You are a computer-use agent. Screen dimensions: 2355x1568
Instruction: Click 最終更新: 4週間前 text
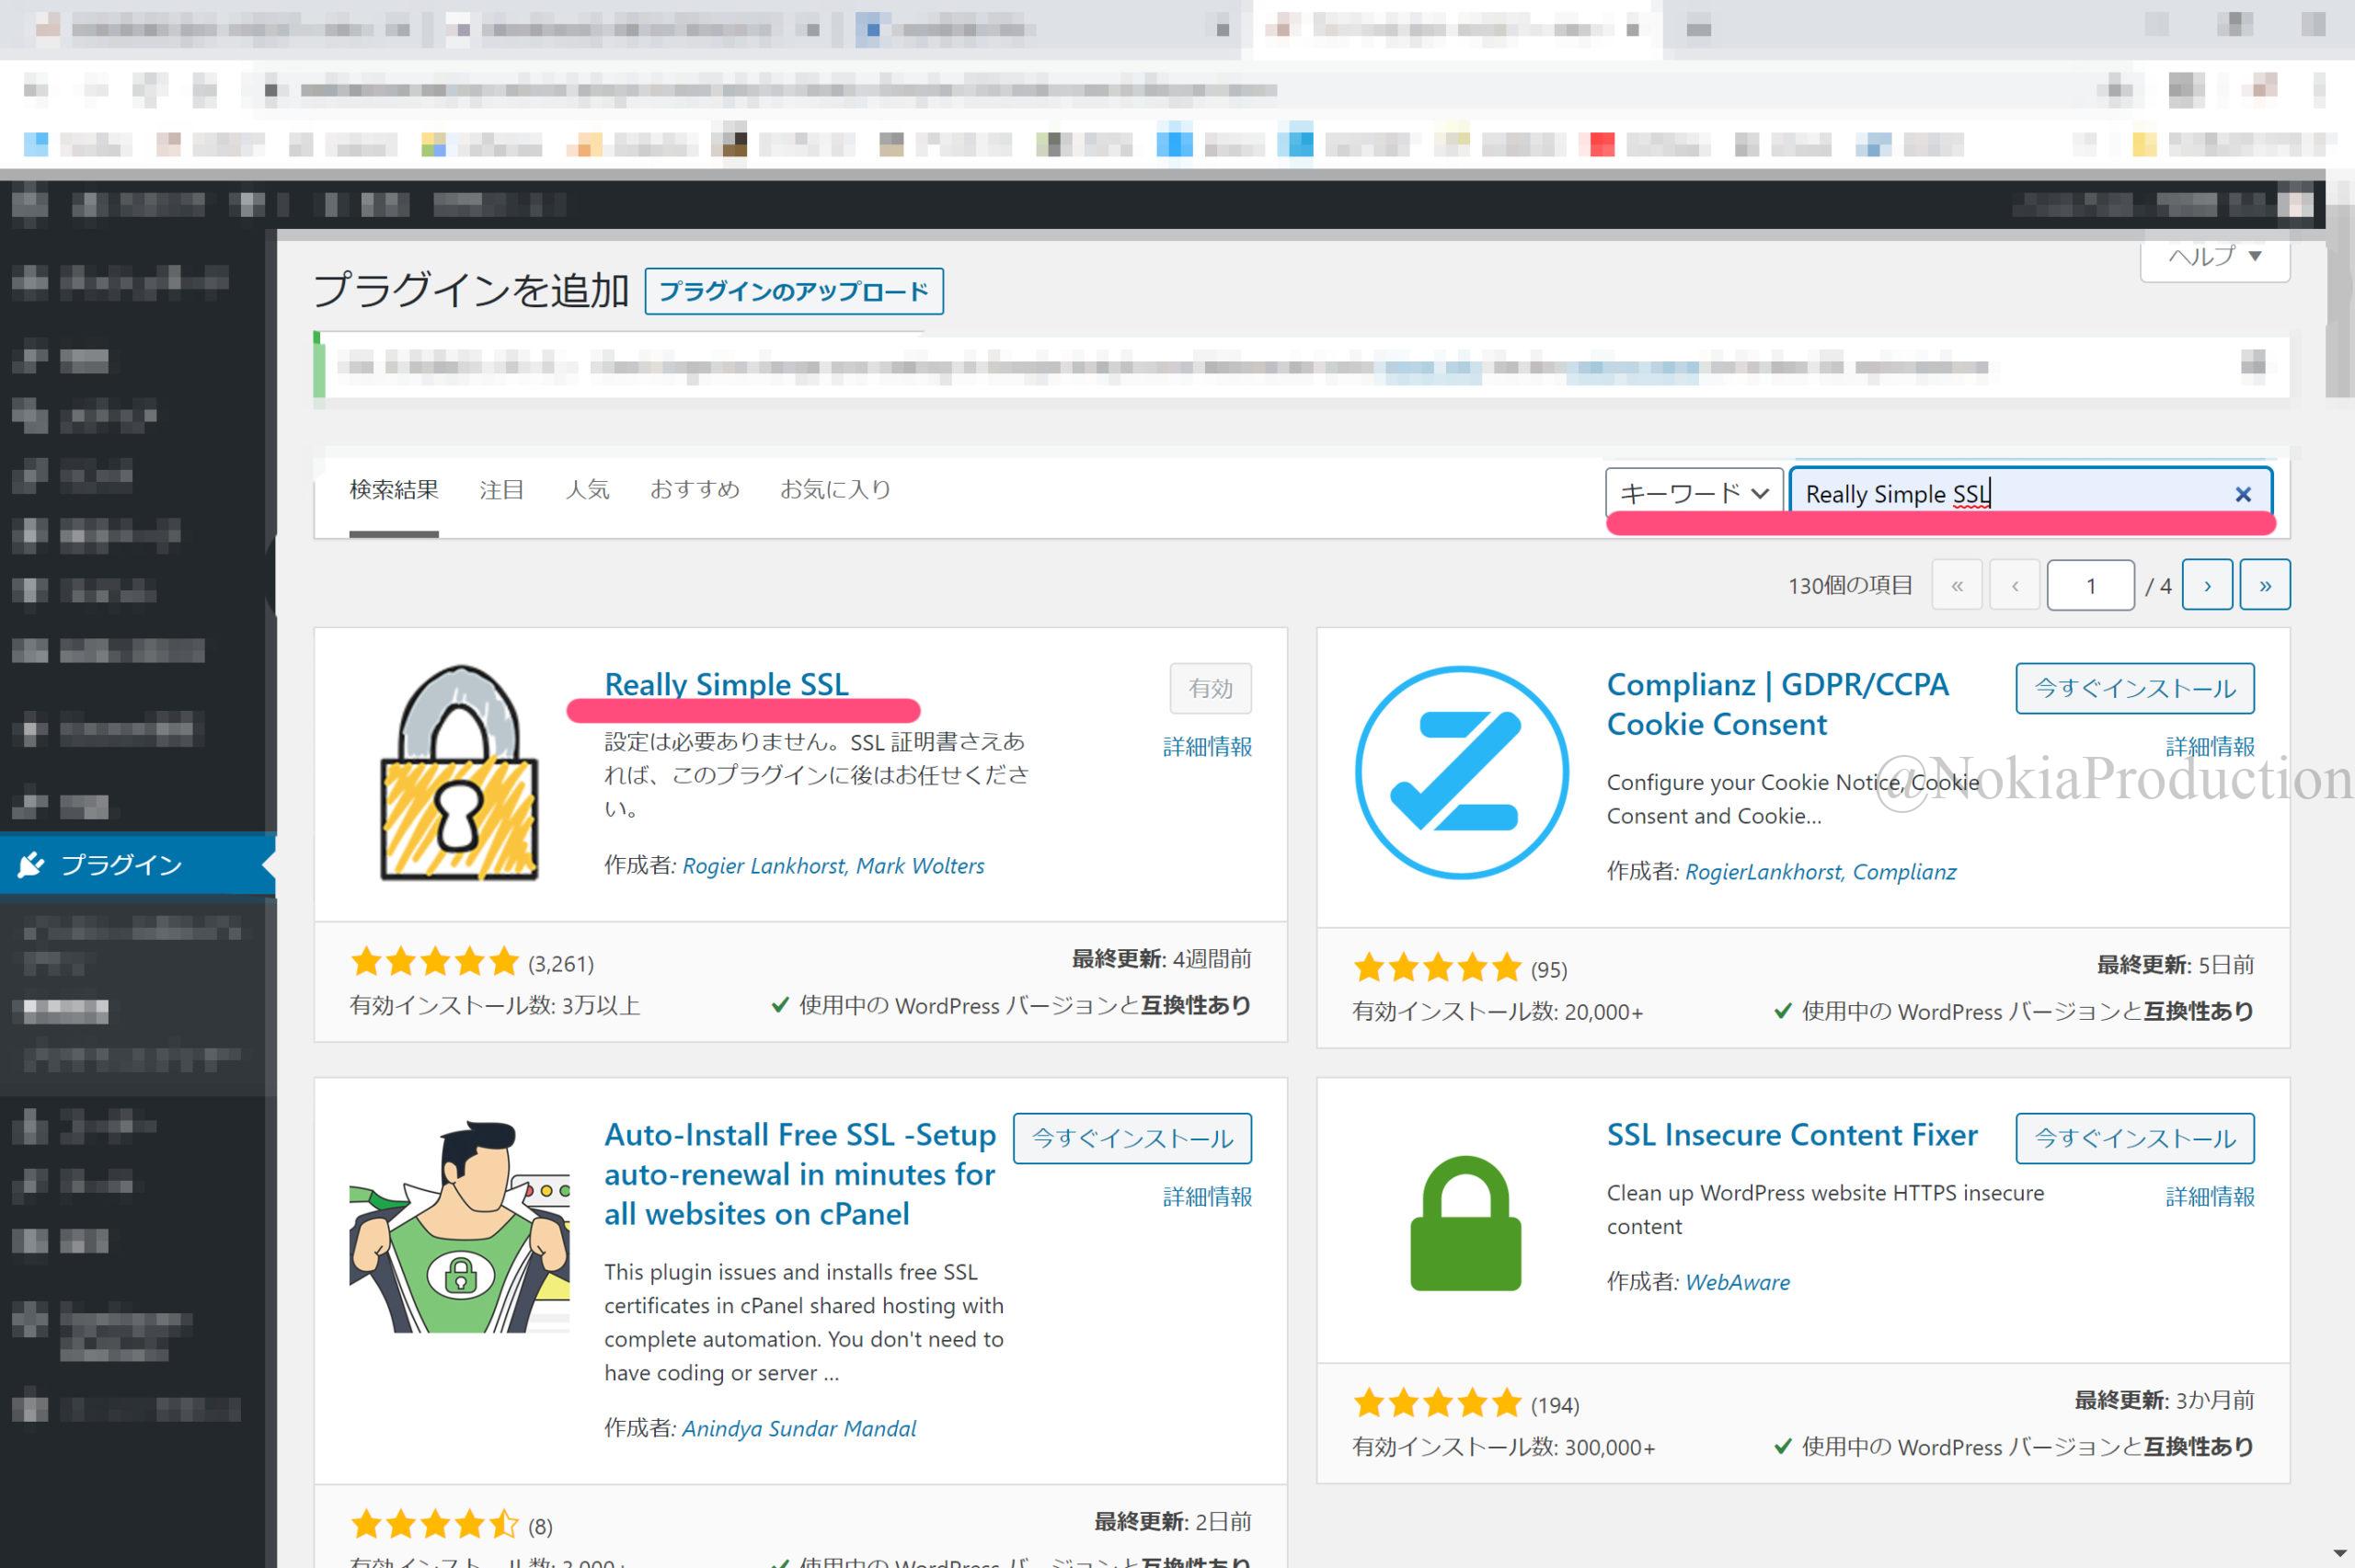click(x=1161, y=959)
